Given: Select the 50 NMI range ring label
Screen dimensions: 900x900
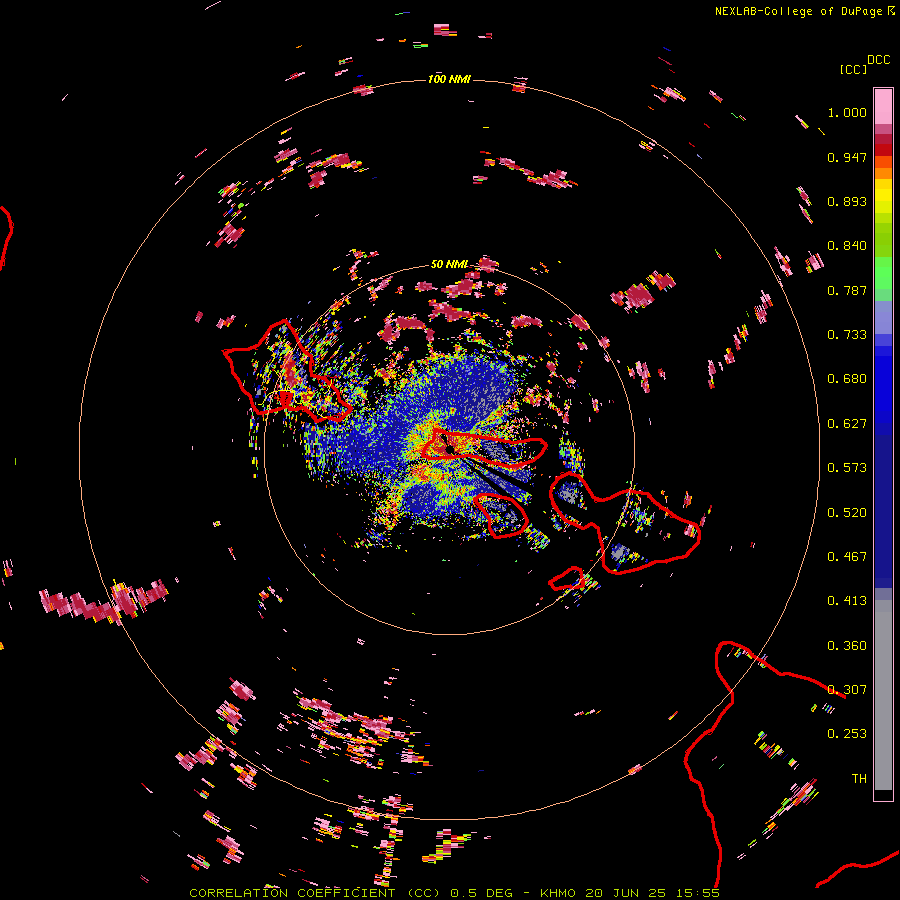Looking at the screenshot, I should click(449, 264).
